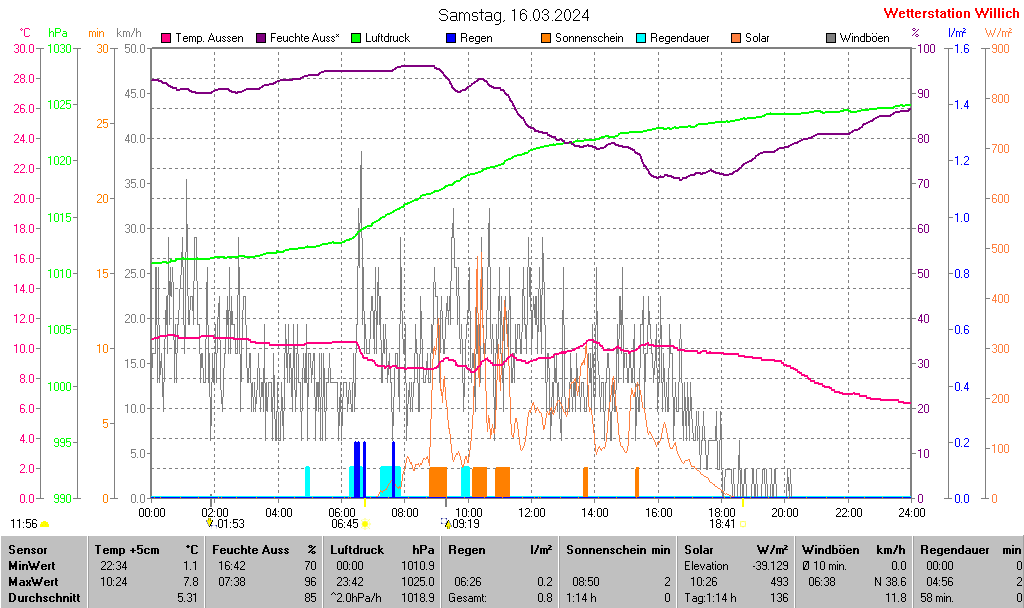Click the orange Sonnenschein legend swatch
Viewport: 1024px width, 608px height.
[546, 38]
